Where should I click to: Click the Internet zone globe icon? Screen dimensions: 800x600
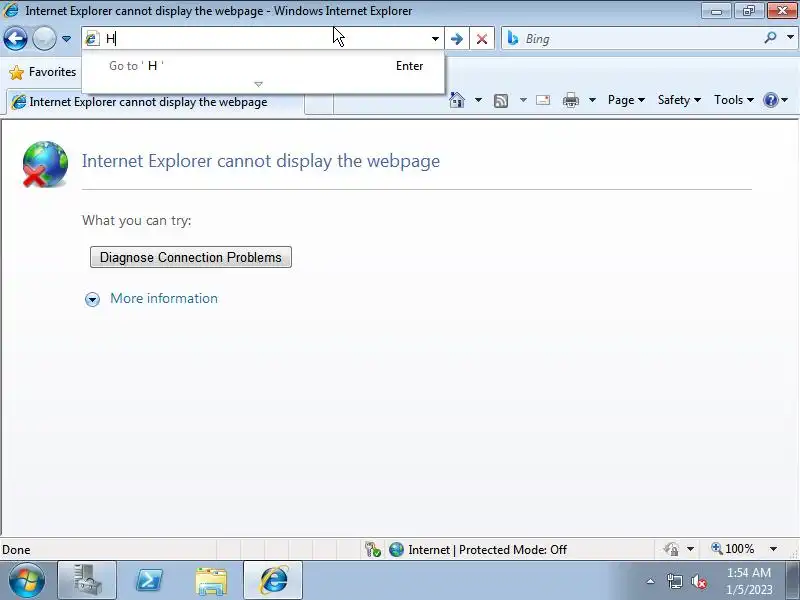[x=396, y=549]
